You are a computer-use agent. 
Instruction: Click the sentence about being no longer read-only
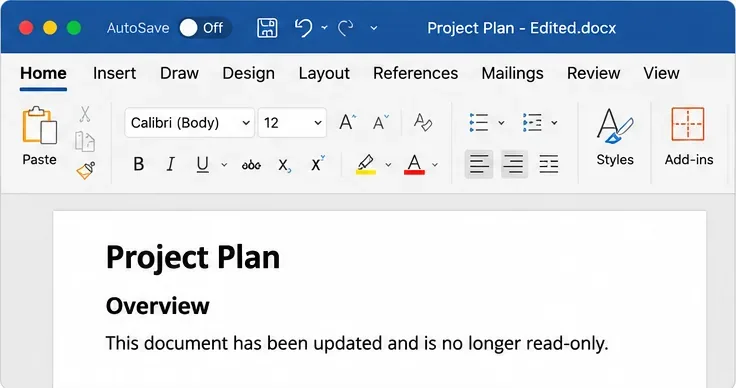tap(357, 343)
